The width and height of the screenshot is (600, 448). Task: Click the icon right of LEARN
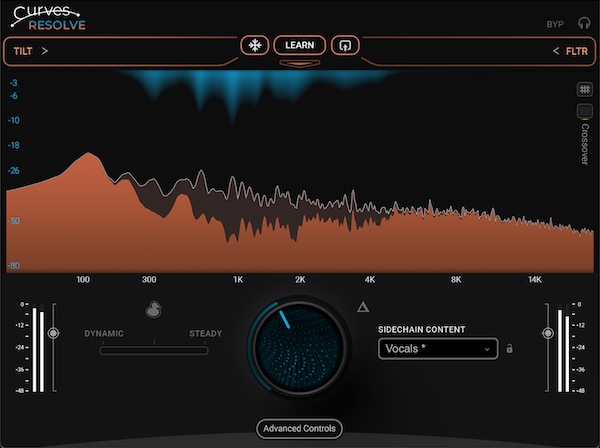345,46
